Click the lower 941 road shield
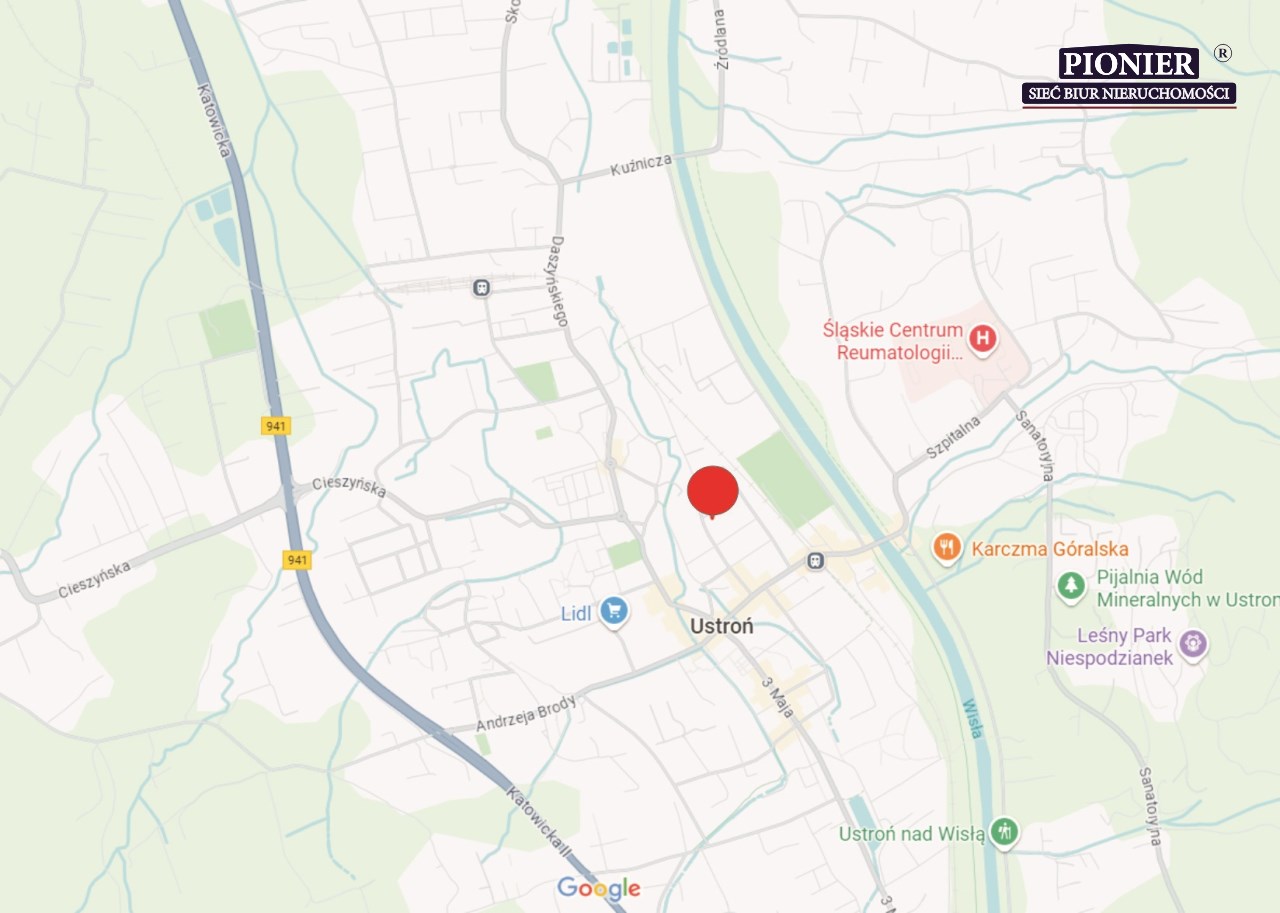The width and height of the screenshot is (1280, 913). [x=297, y=560]
